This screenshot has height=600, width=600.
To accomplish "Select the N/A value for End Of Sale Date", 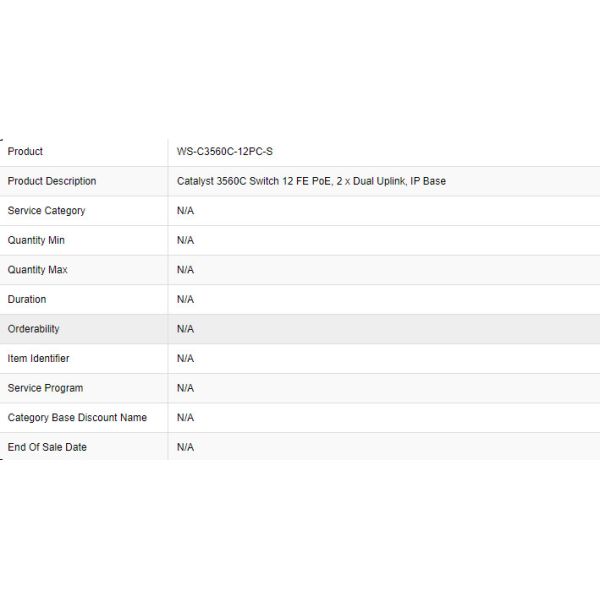I will [185, 447].
